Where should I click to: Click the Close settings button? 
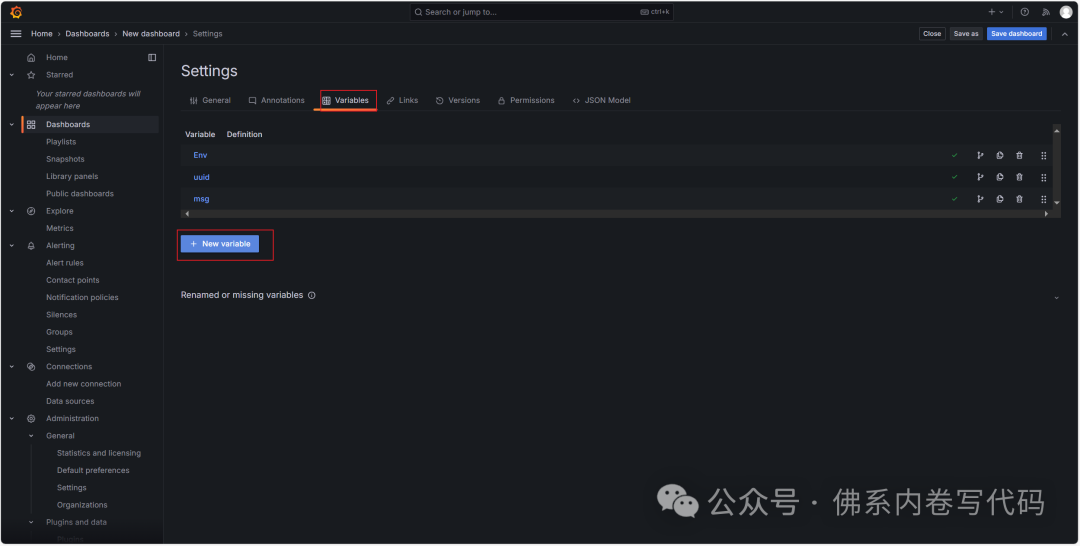tap(932, 34)
